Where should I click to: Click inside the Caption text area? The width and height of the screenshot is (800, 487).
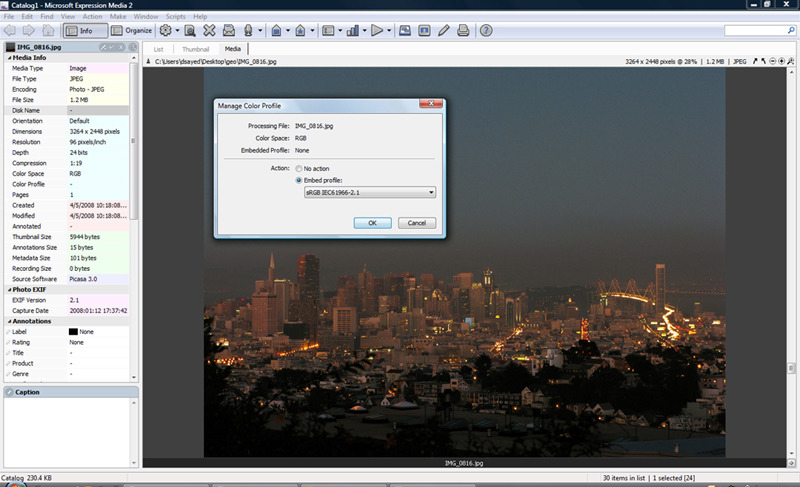tap(67, 432)
